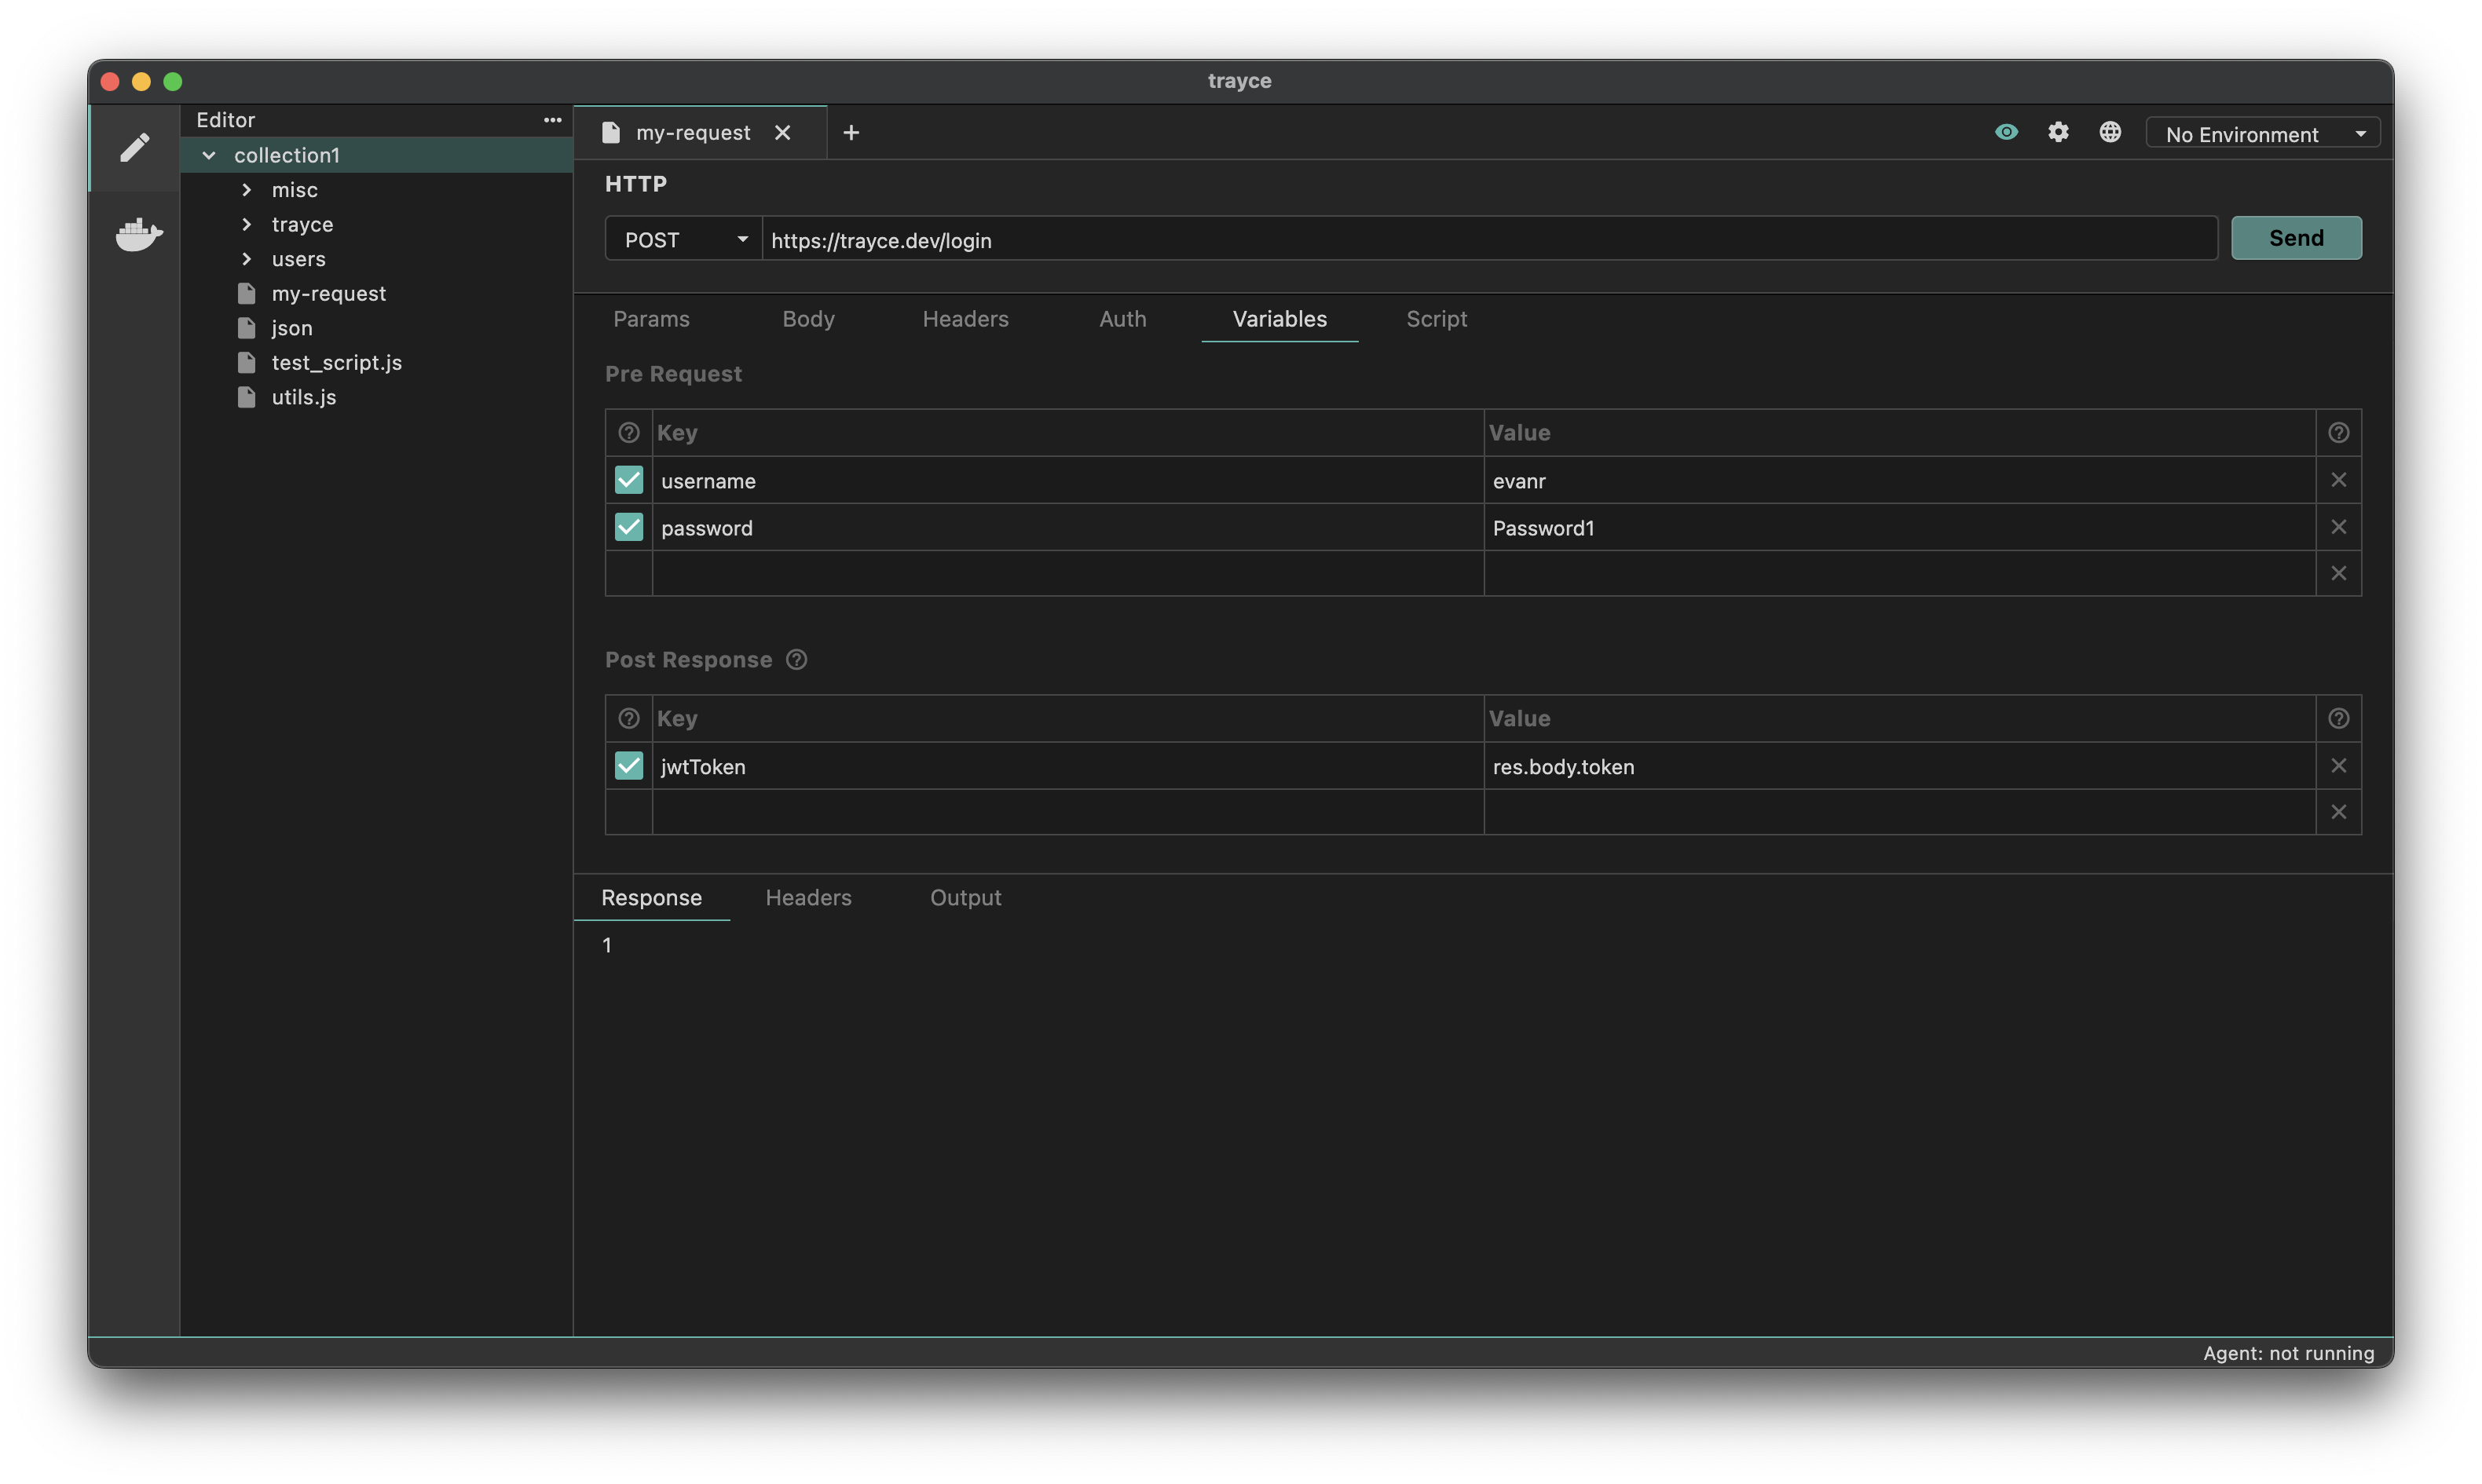Switch to the Auth tab
Image resolution: width=2482 pixels, height=1484 pixels.
pyautogui.click(x=1122, y=319)
